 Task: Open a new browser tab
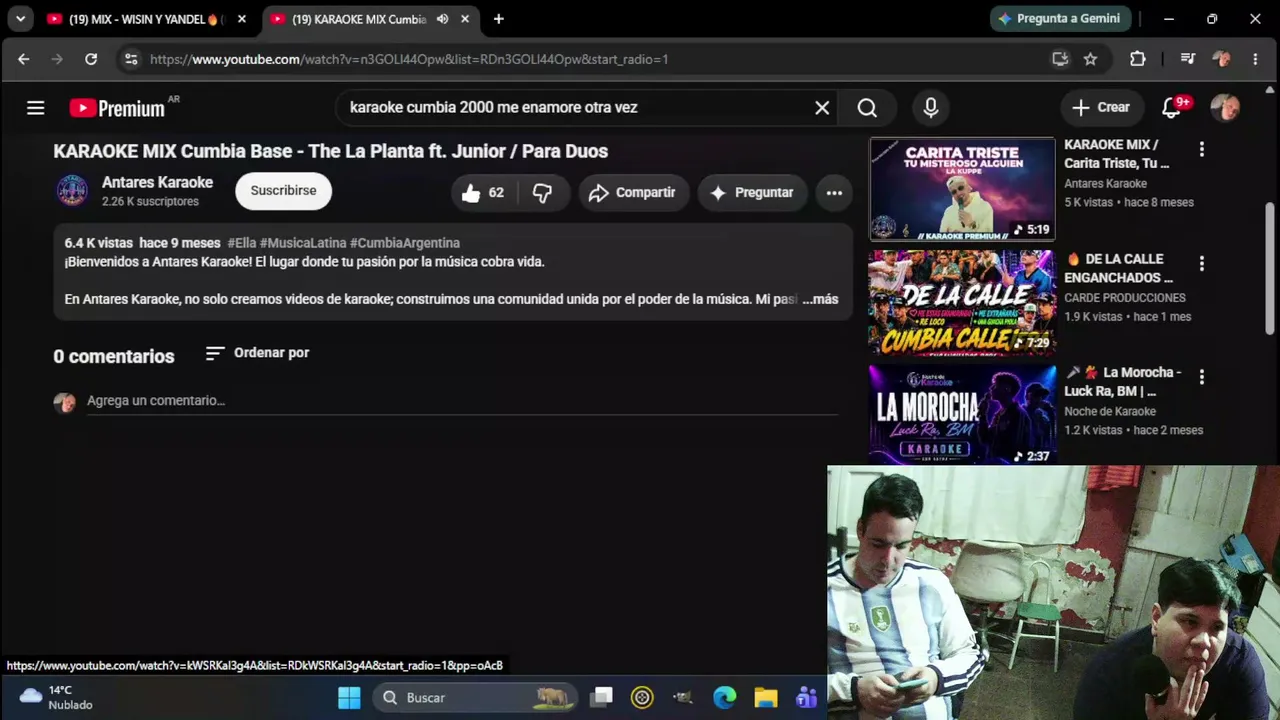498,19
